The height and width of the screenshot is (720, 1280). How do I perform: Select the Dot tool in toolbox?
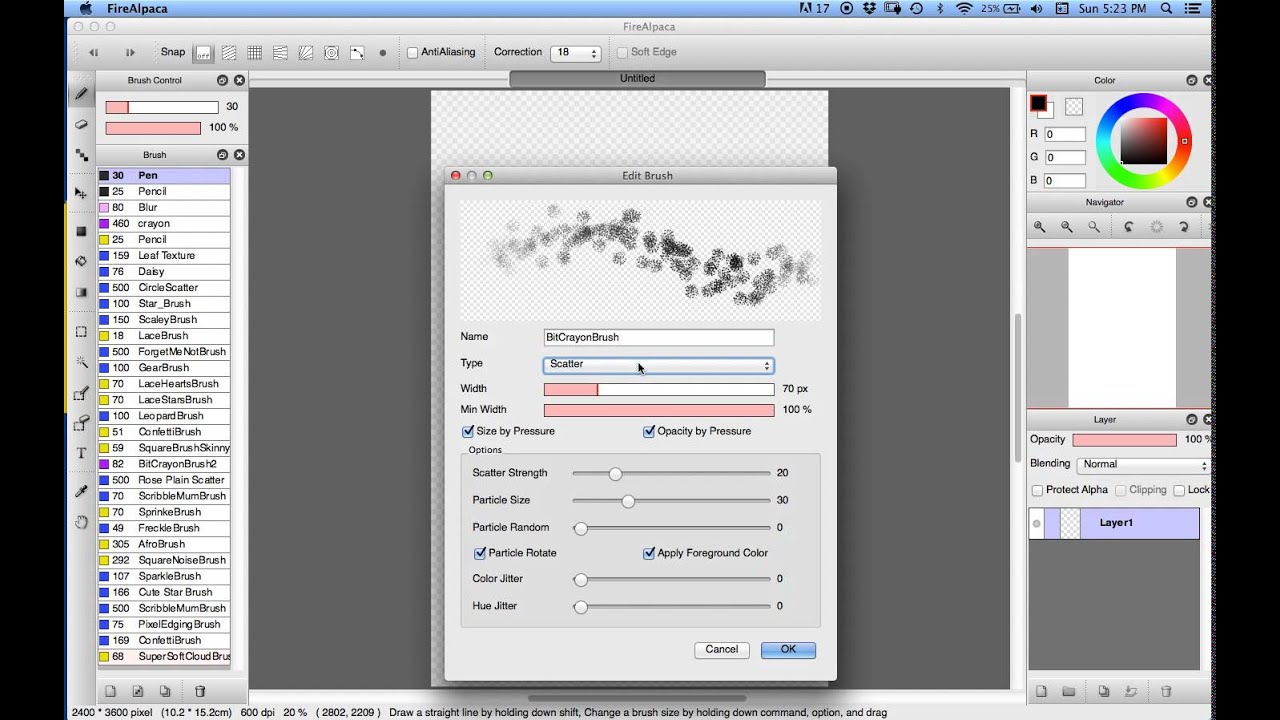tap(81, 155)
